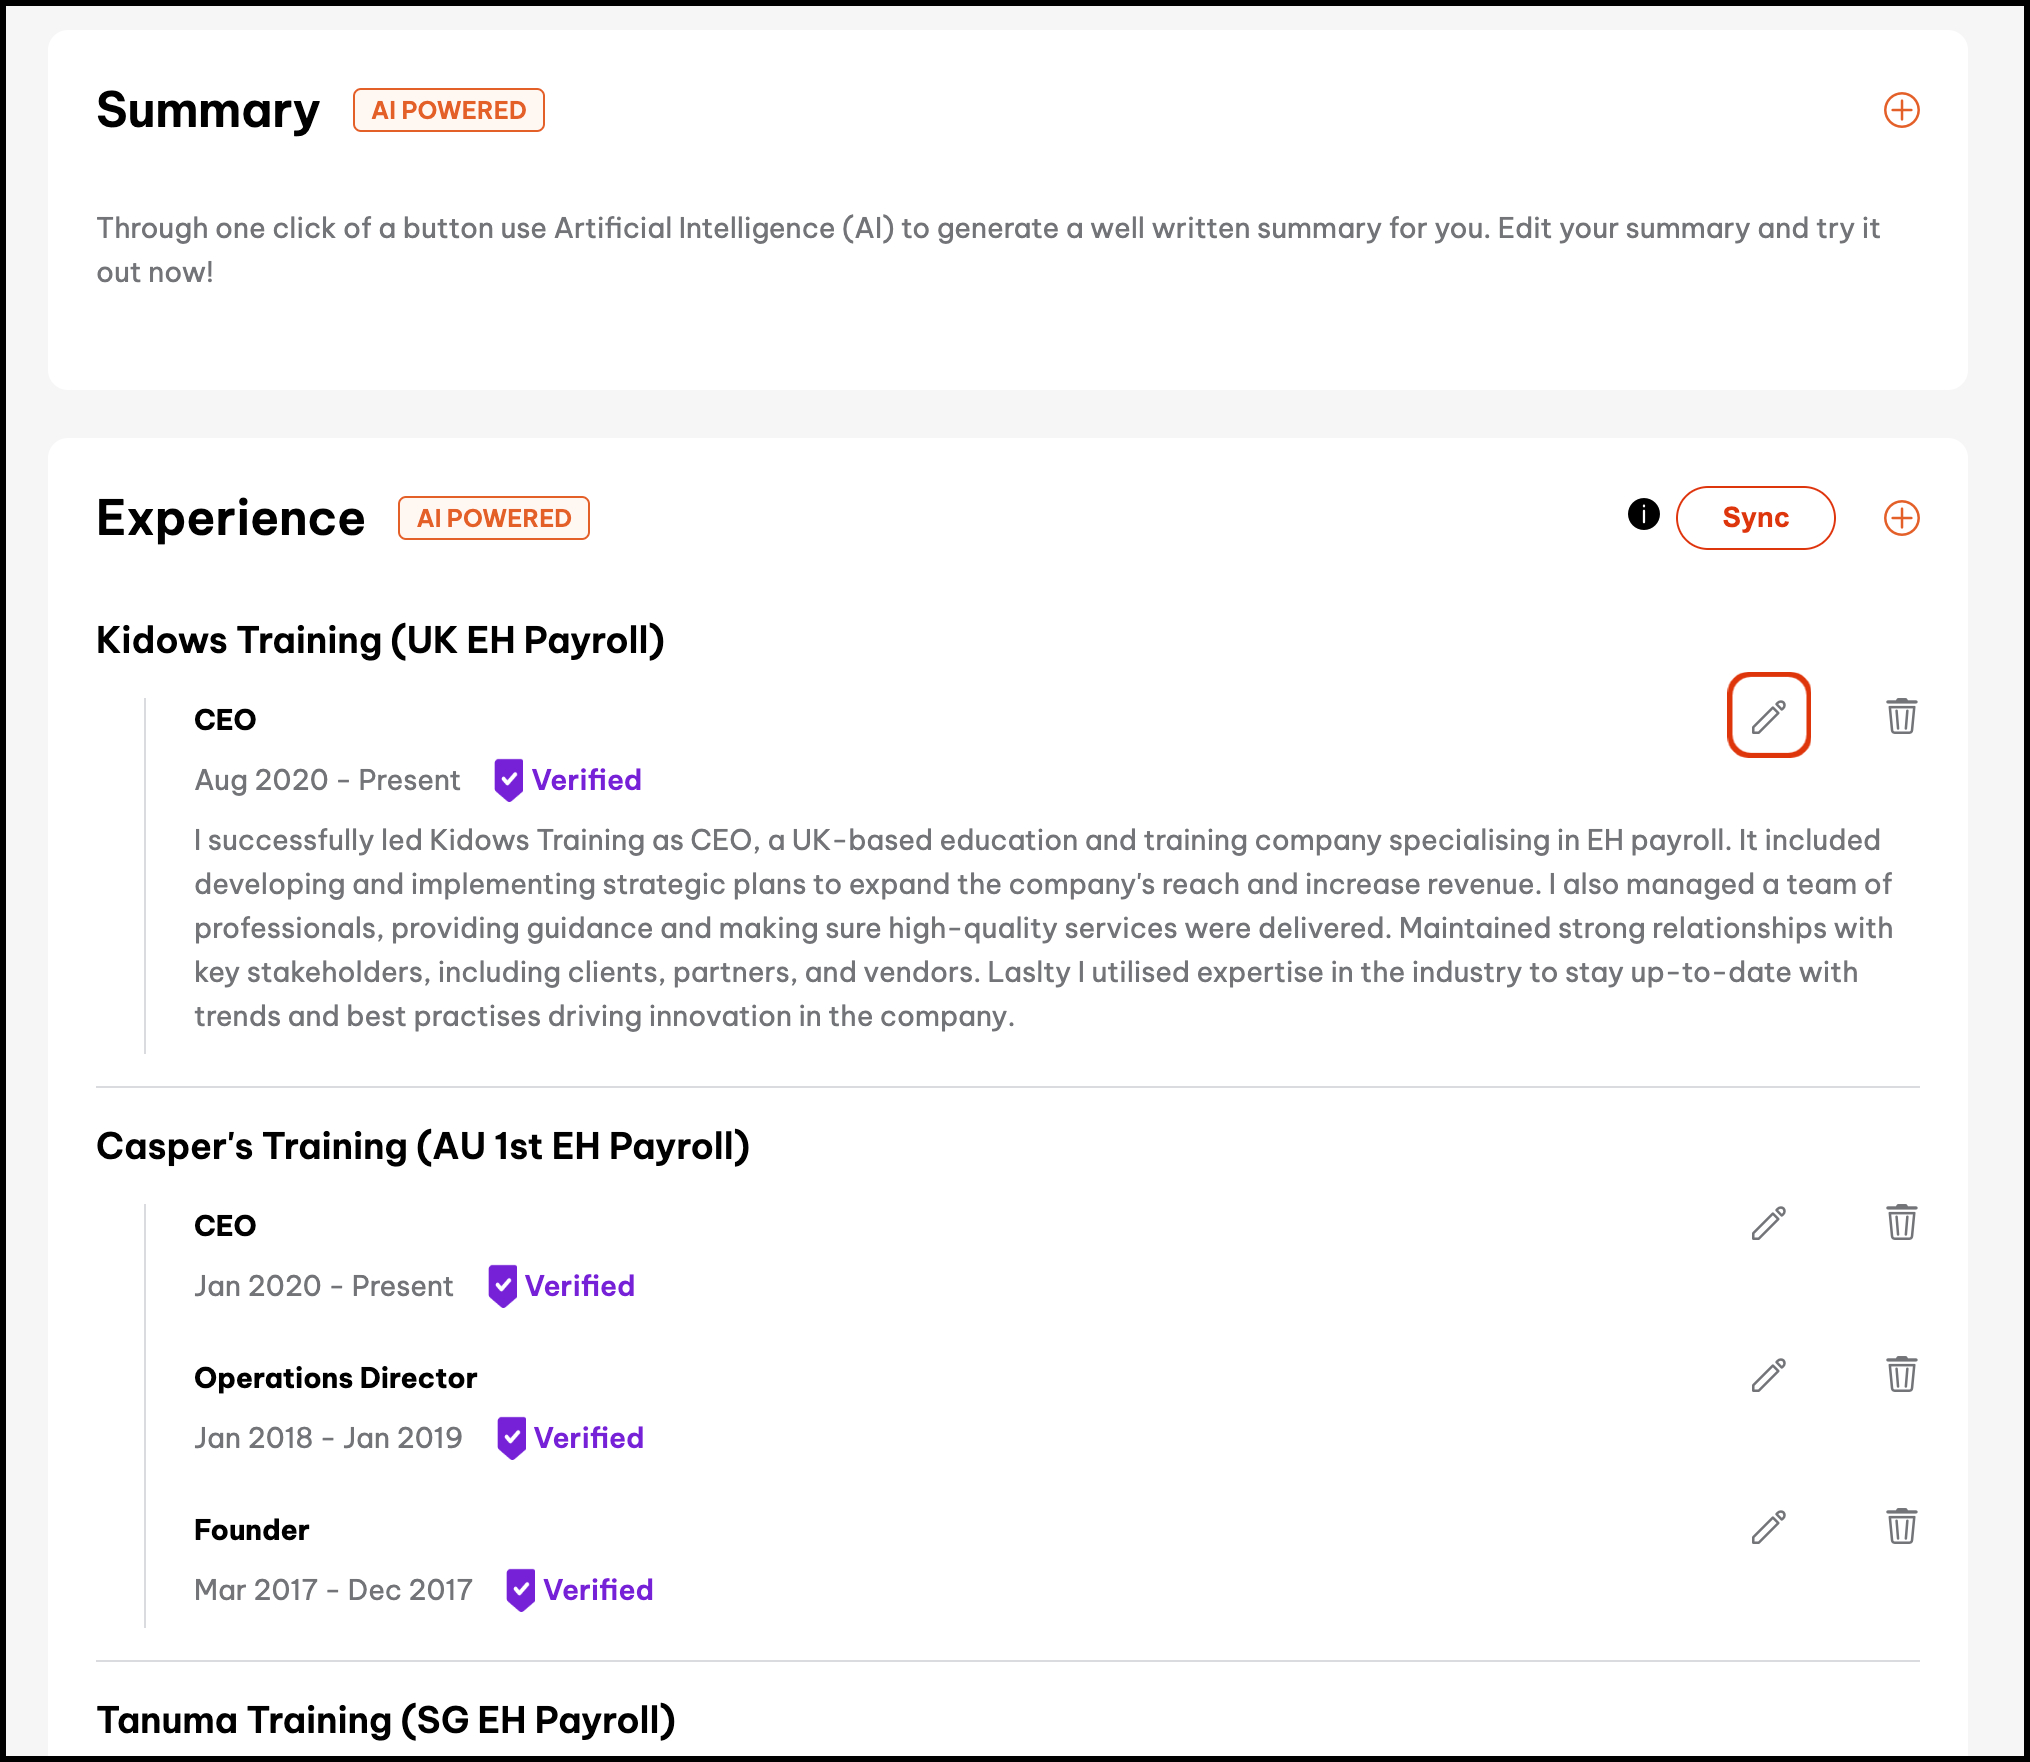Click the add Experience plus icon
Screen dimensions: 2030x1762
(x=1901, y=518)
